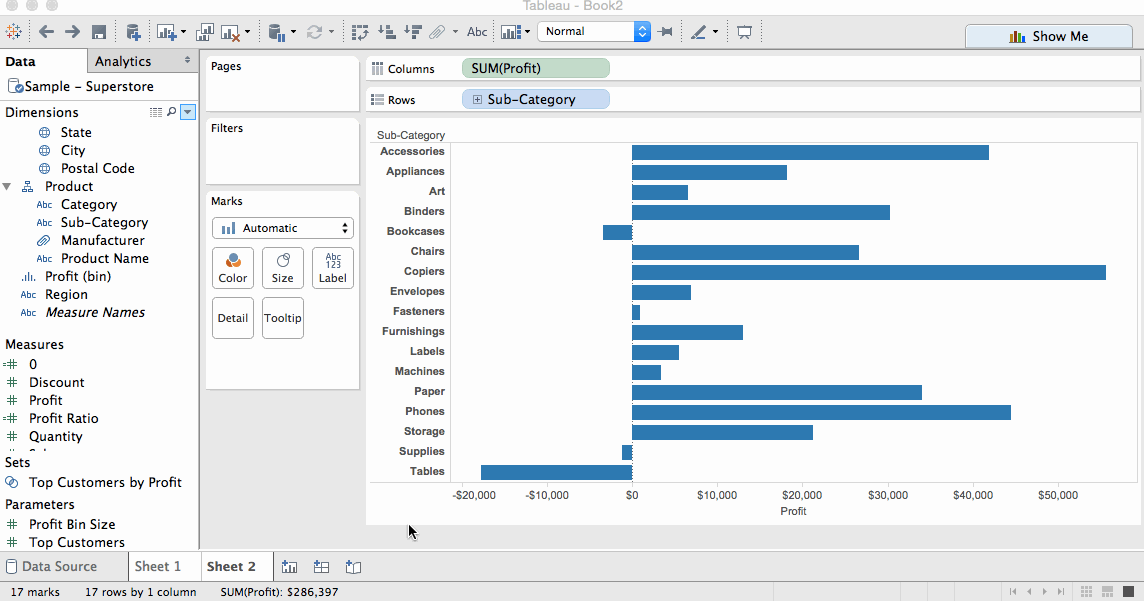
Task: Click the Presentation Mode icon
Action: pos(744,31)
